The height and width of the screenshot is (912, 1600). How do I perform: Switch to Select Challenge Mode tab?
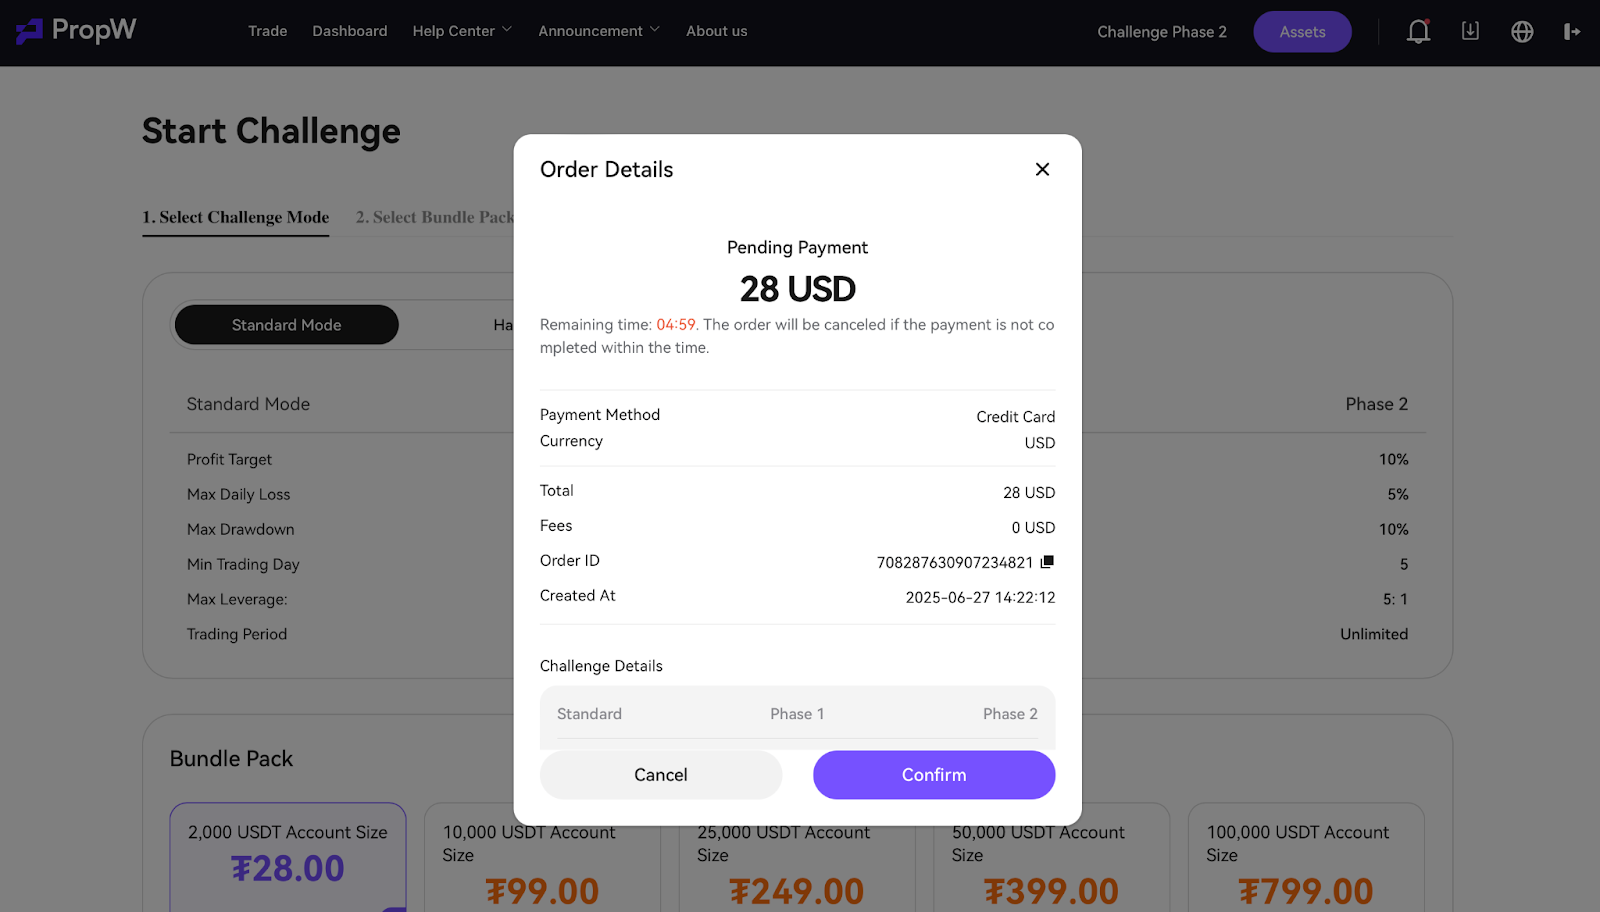(236, 217)
